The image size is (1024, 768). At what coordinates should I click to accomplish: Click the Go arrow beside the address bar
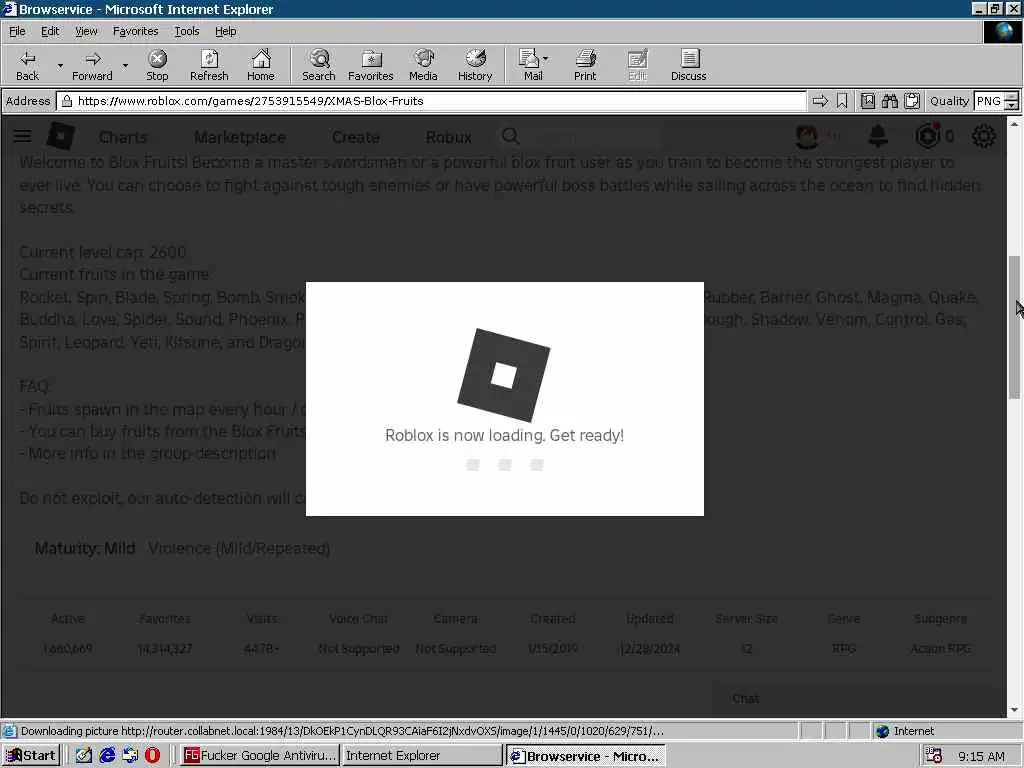tap(820, 101)
